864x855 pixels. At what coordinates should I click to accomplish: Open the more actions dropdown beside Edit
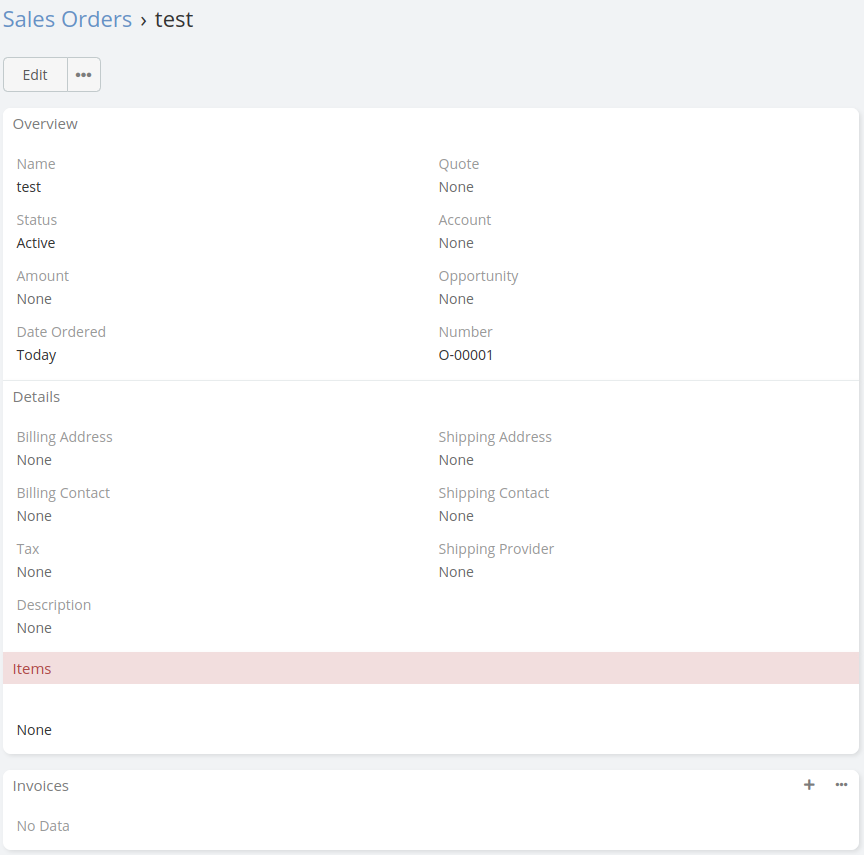(x=84, y=75)
